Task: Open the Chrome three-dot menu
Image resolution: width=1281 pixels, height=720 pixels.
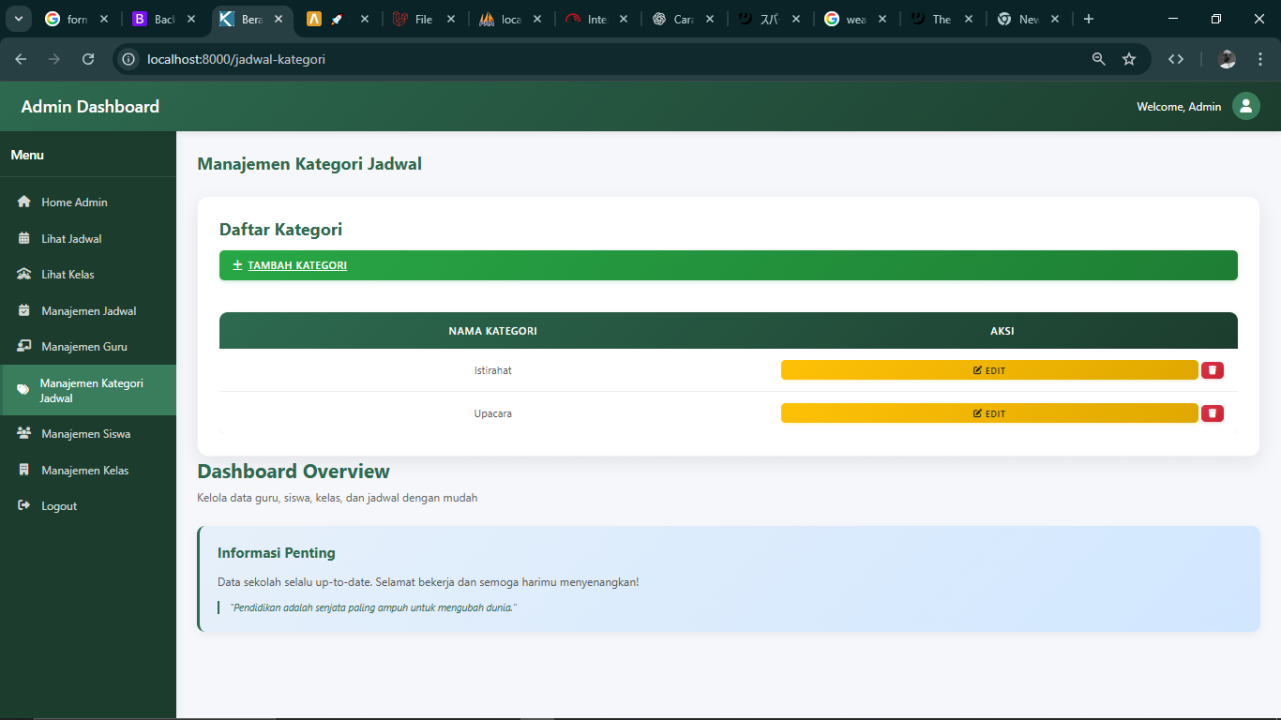Action: tap(1261, 59)
